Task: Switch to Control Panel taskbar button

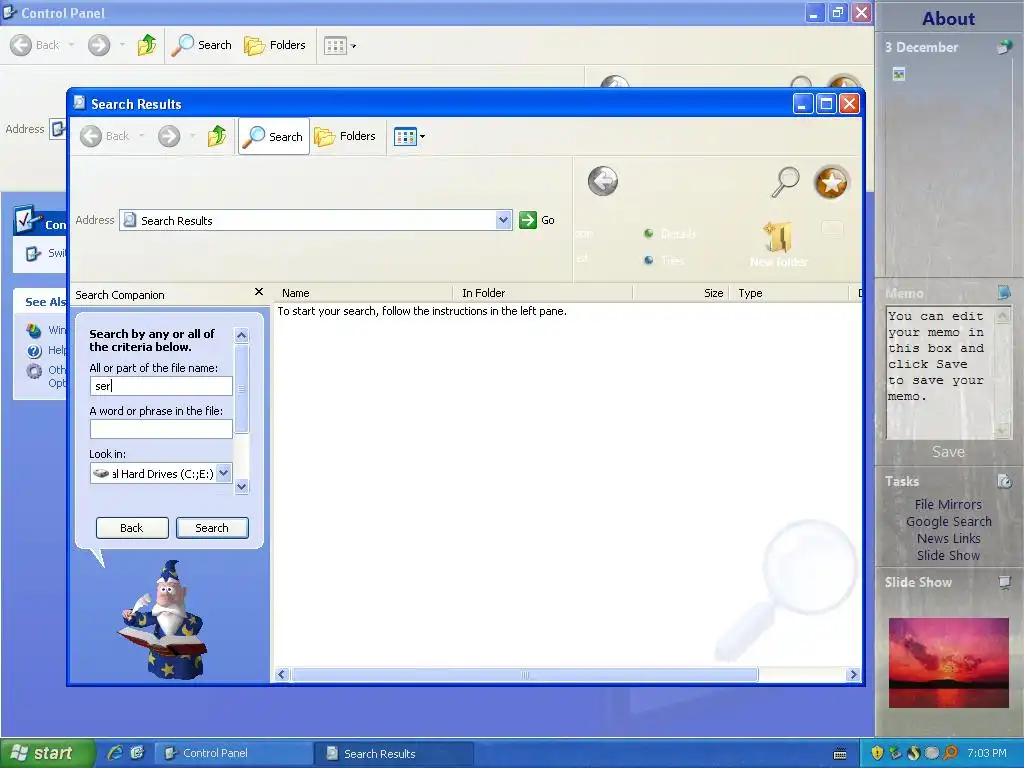Action: 233,753
